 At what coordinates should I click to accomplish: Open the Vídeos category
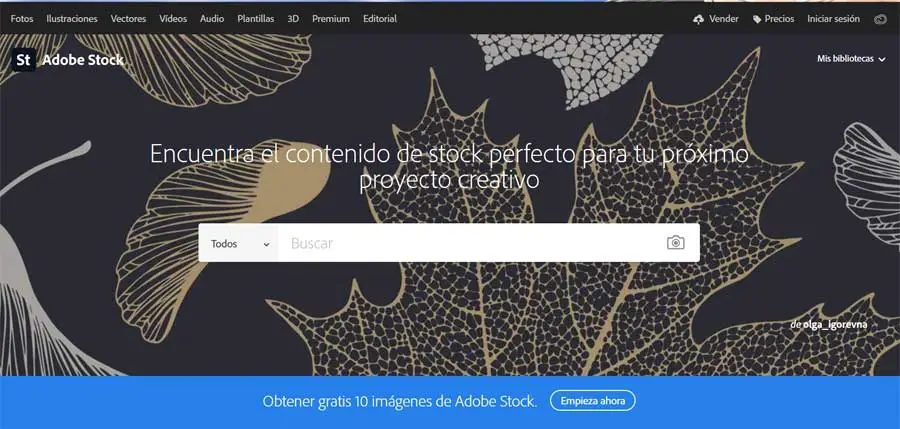173,19
